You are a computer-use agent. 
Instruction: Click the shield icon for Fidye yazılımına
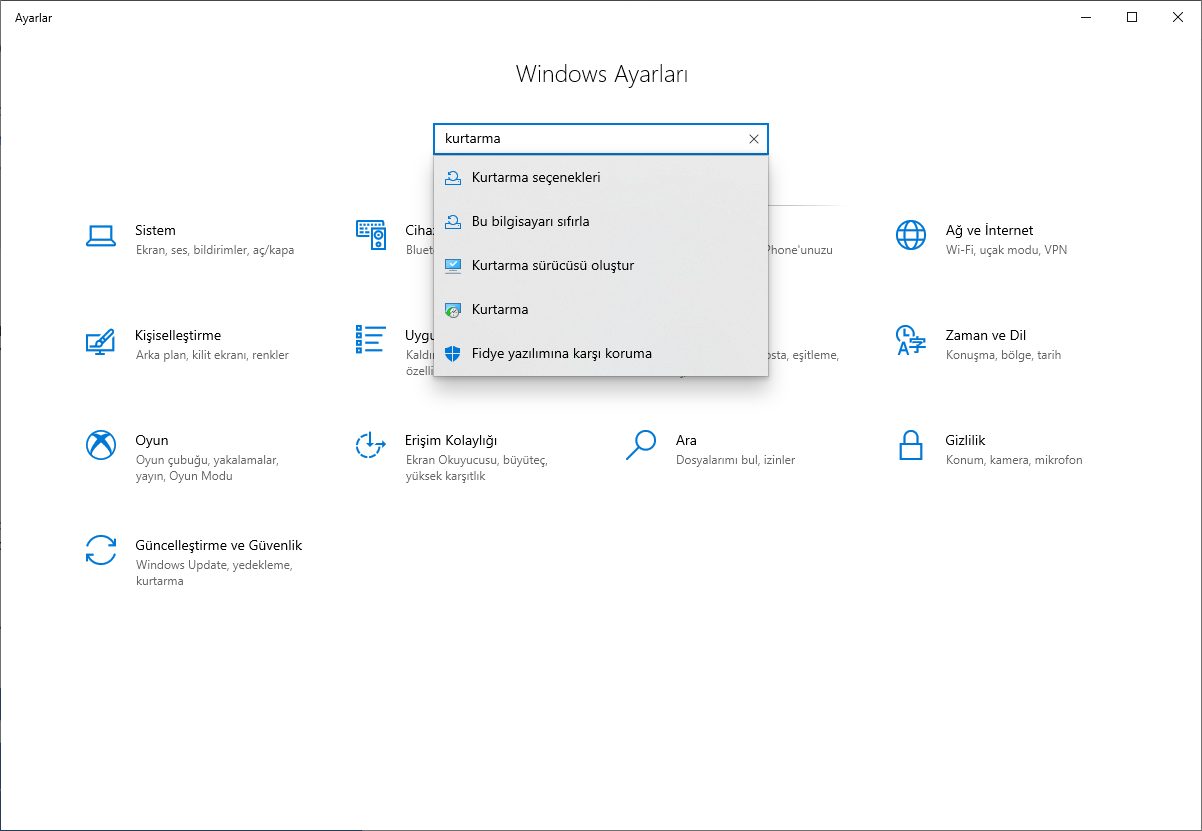(x=453, y=354)
